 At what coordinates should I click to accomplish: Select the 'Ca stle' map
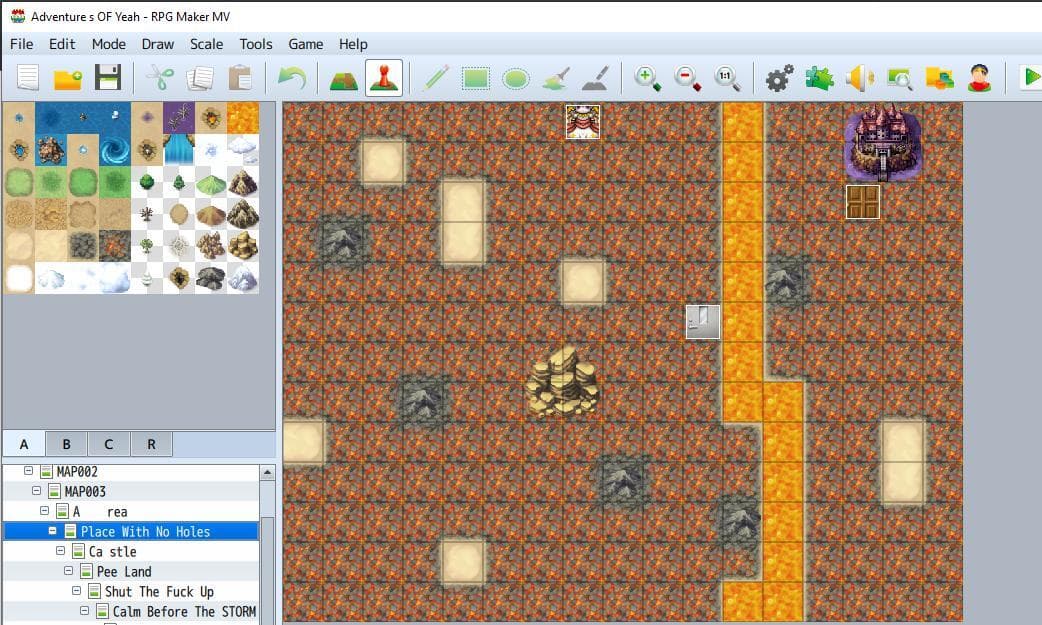pos(112,552)
